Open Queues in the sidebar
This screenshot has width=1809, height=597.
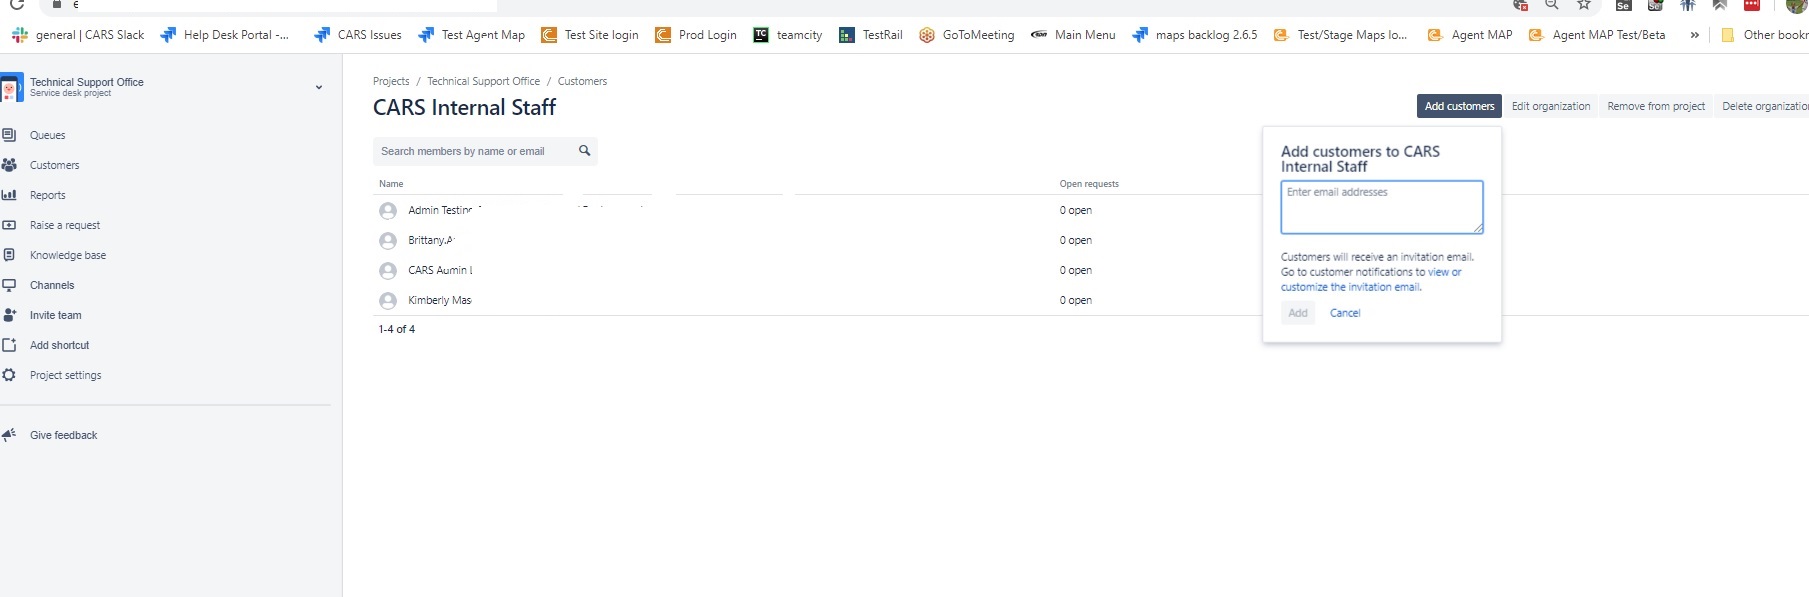[x=47, y=135]
